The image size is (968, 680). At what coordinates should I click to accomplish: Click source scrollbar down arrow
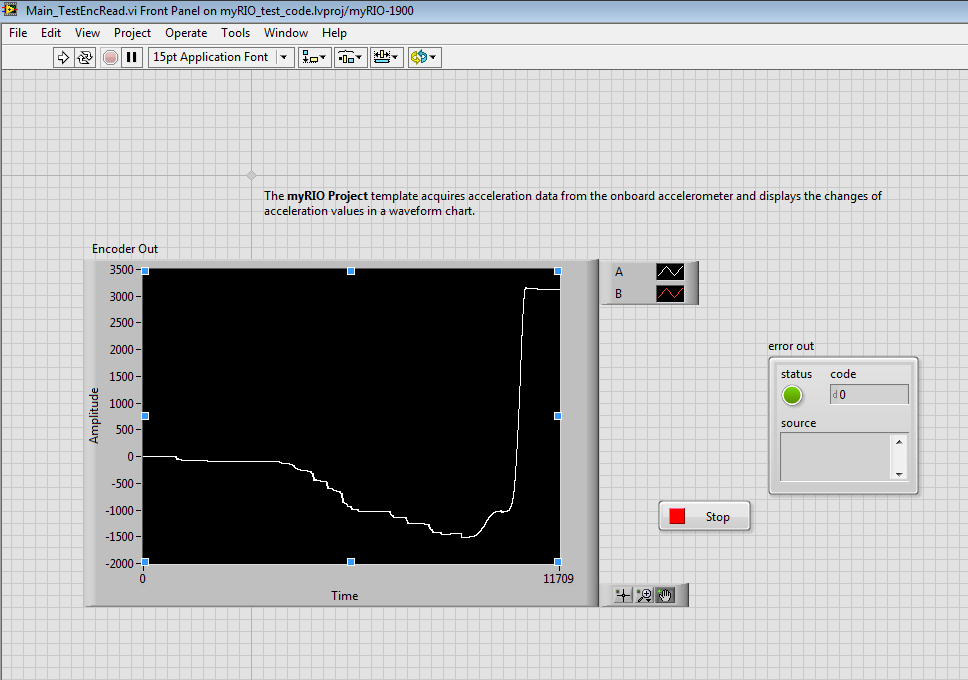(899, 474)
